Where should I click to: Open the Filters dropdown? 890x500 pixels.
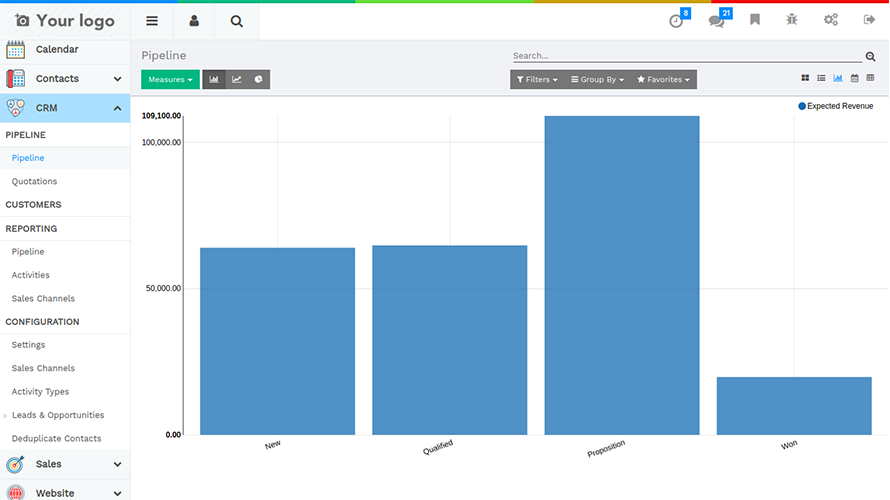[537, 79]
